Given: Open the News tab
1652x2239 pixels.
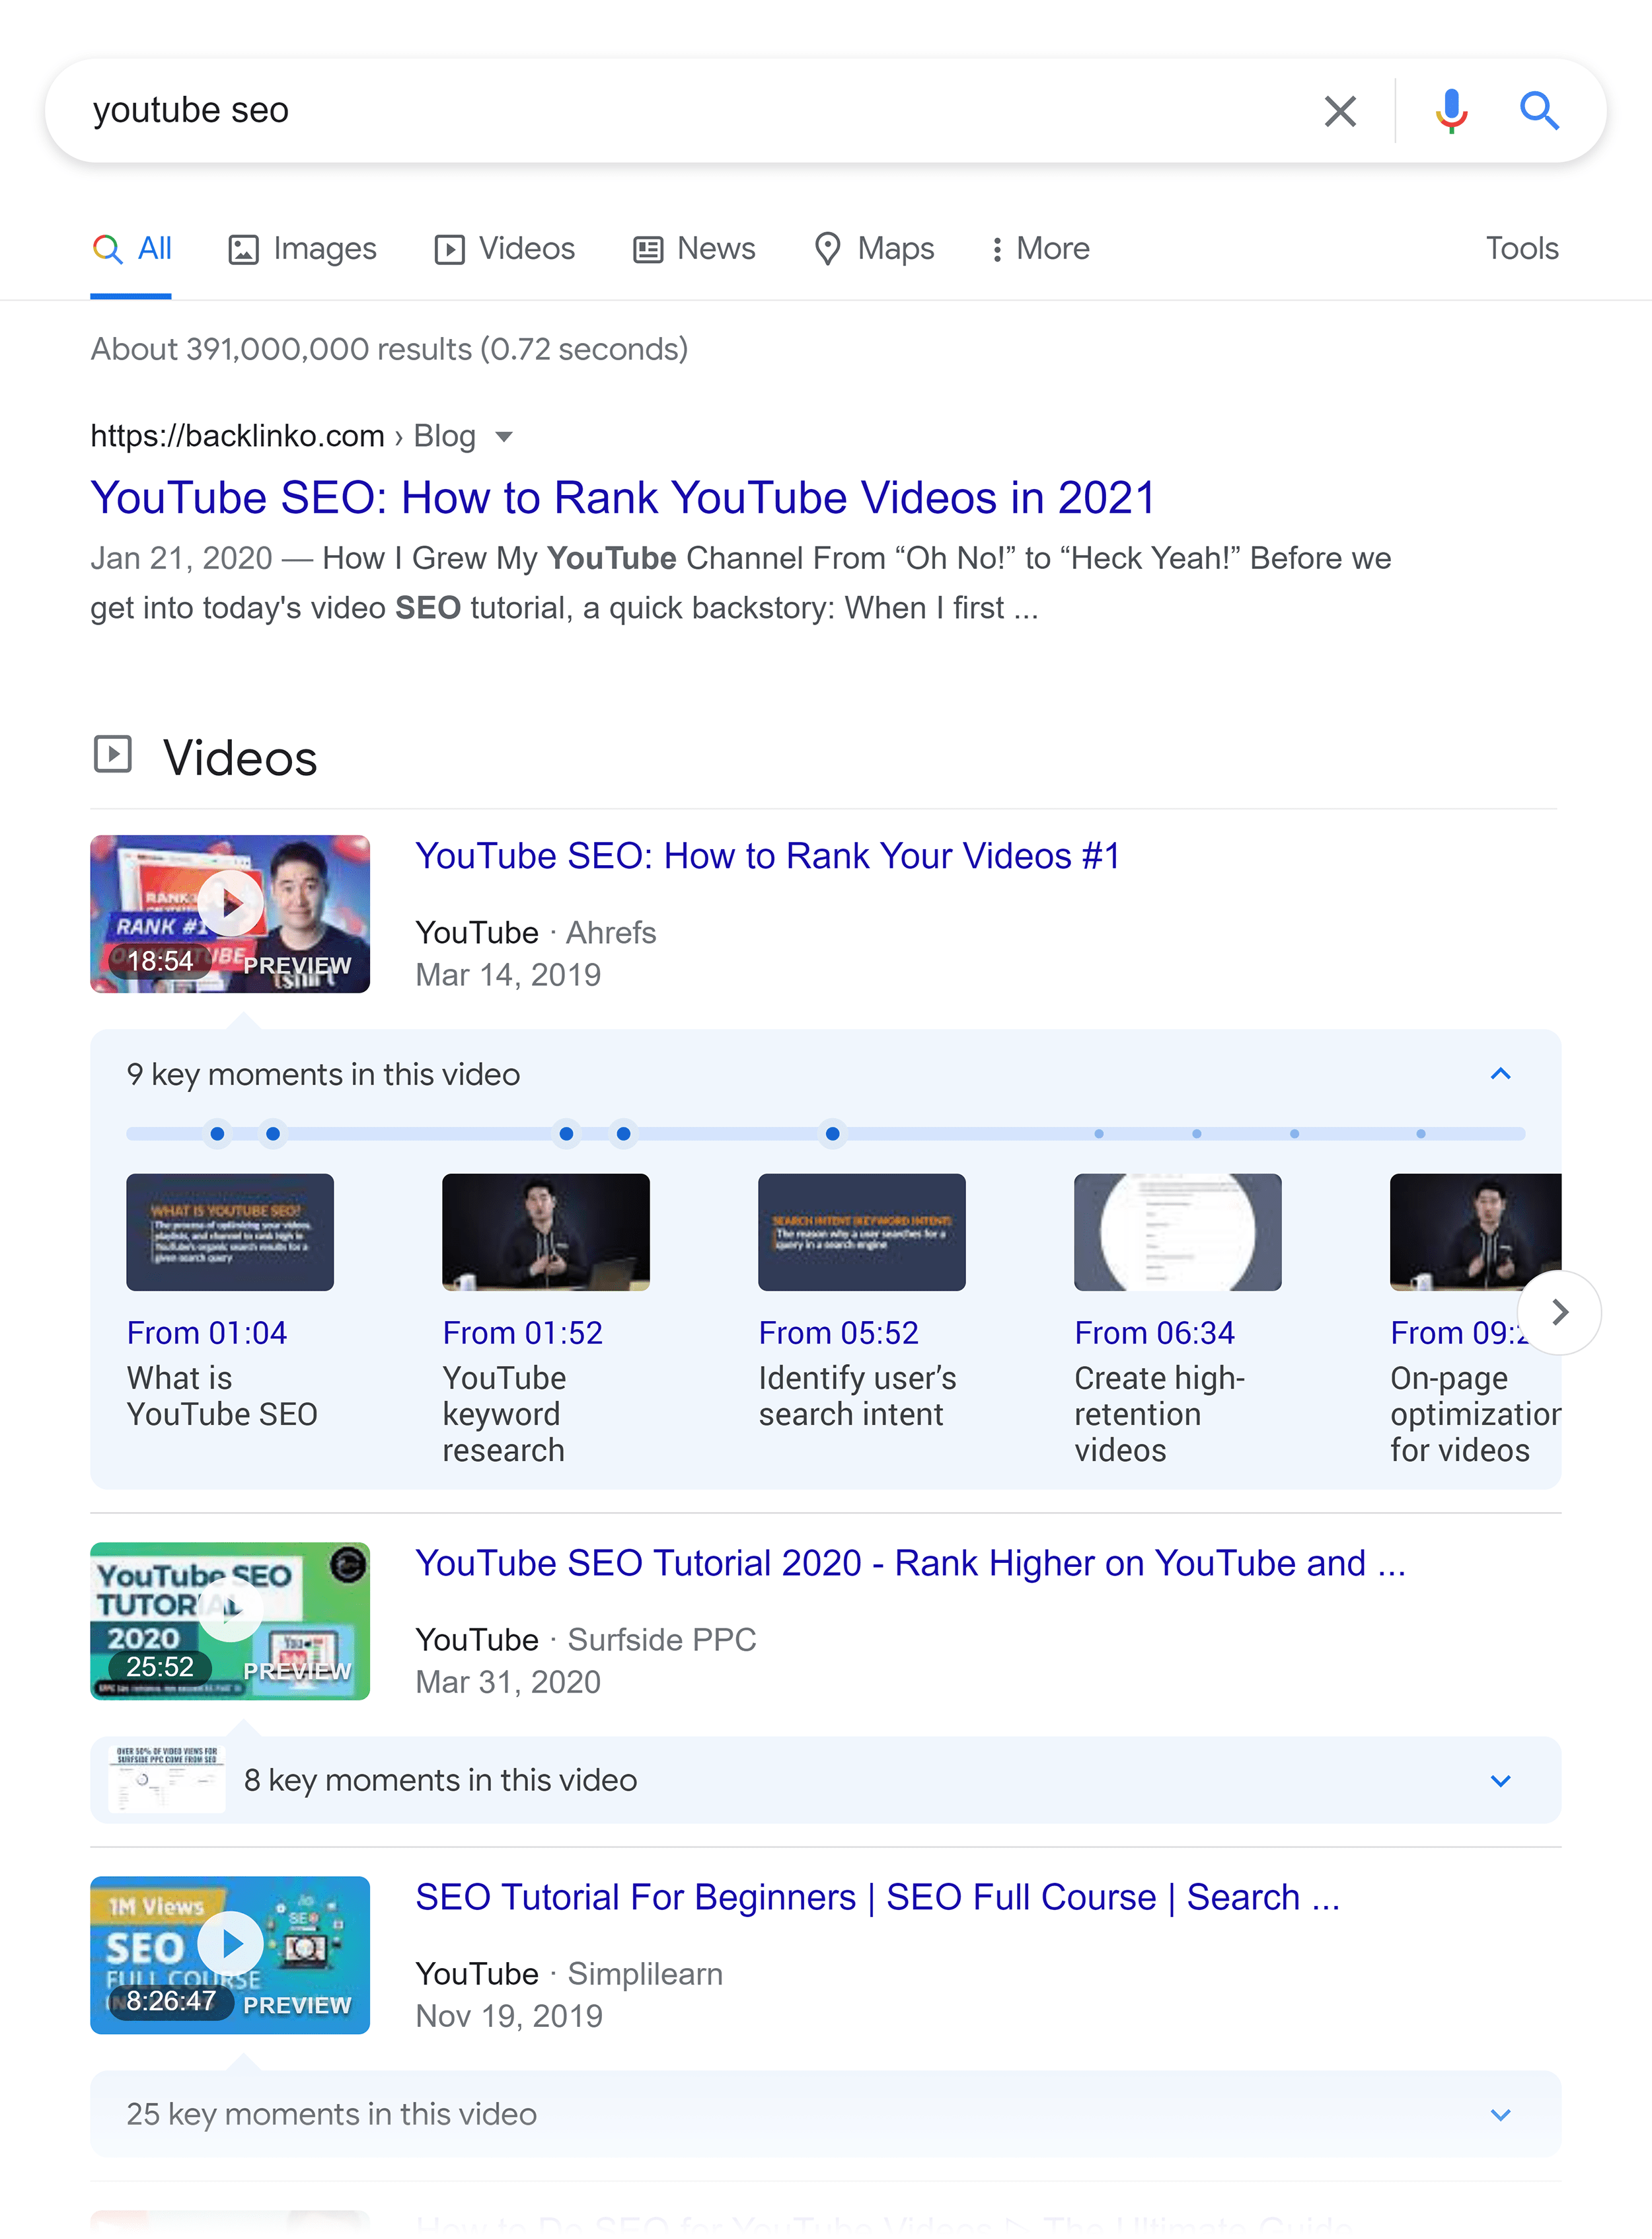Looking at the screenshot, I should click(694, 248).
